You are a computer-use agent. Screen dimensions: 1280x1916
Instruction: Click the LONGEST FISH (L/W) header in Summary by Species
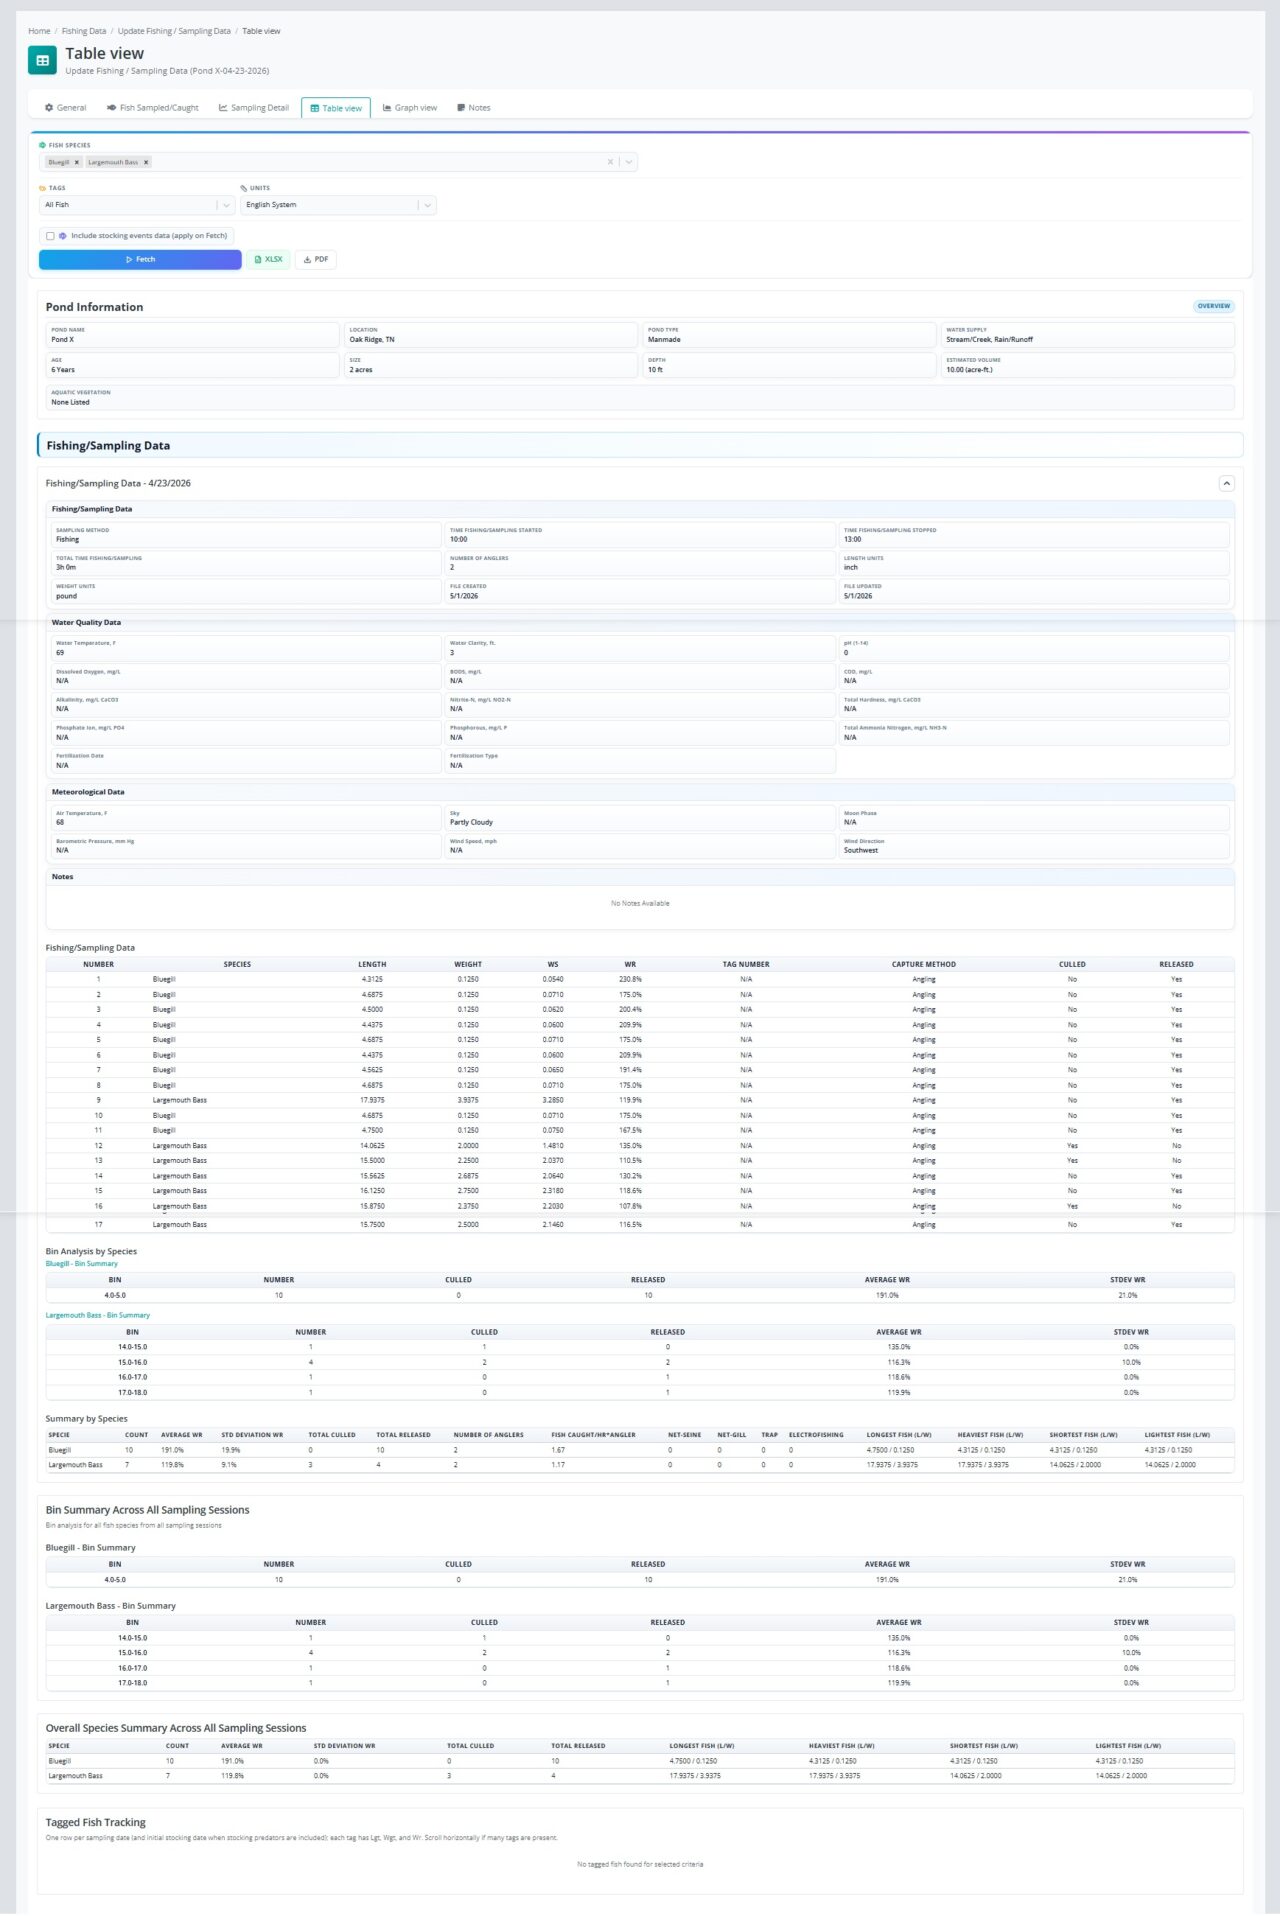pyautogui.click(x=899, y=1435)
